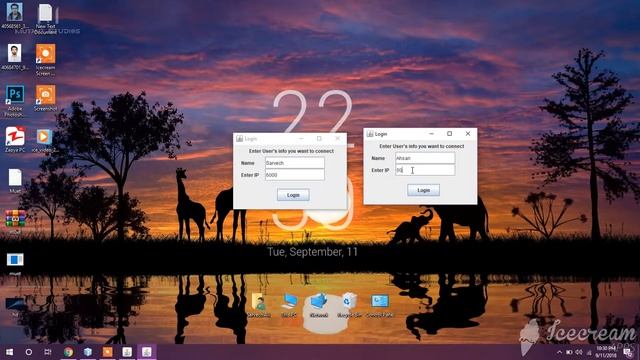This screenshot has height=360, width=640.
Task: Select the Icecream Screen Recorder desktop shortcut
Action: point(45,60)
